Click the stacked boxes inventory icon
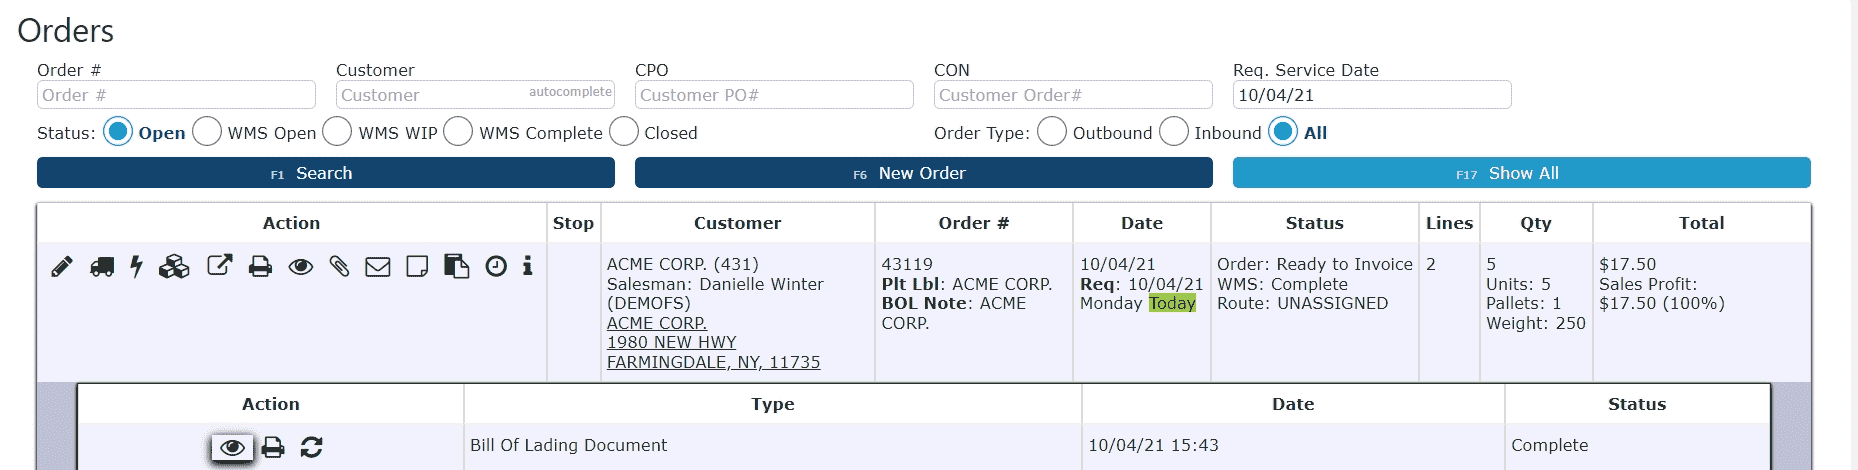This screenshot has height=470, width=1858. click(x=174, y=266)
